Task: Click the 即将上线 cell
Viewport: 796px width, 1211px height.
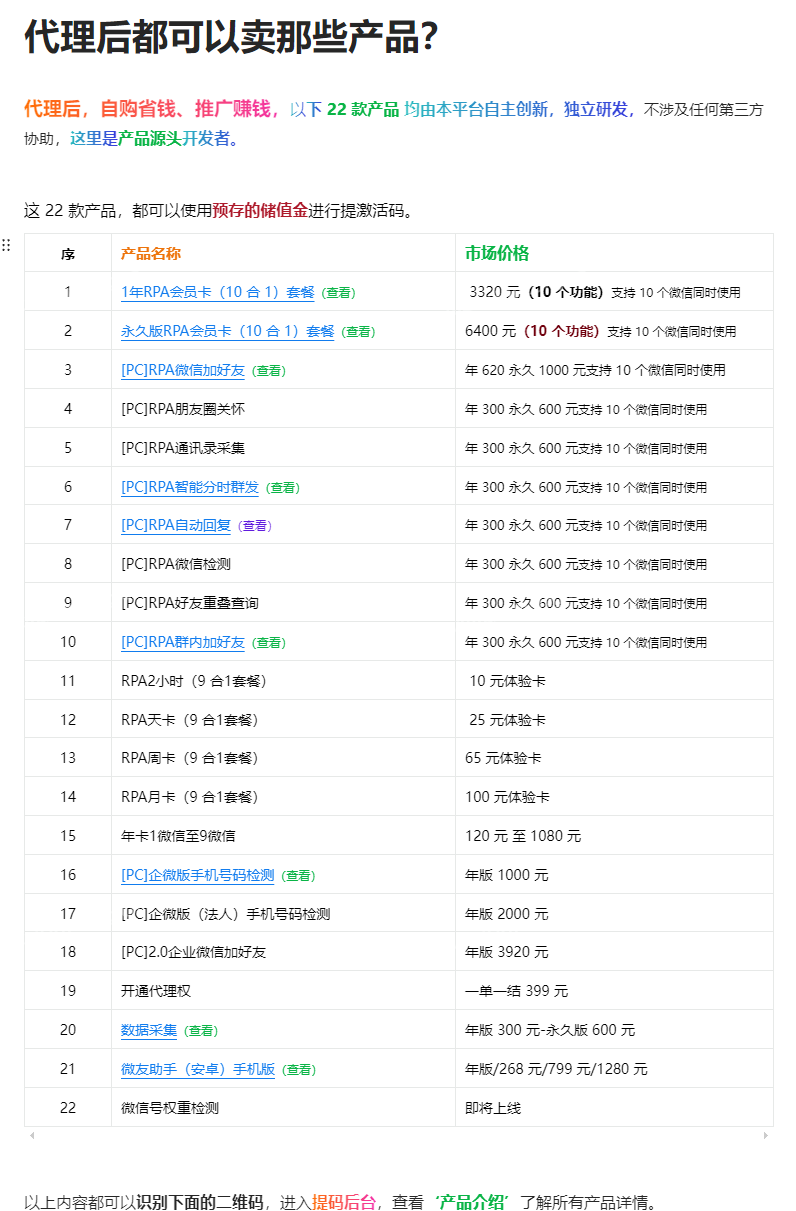Action: tap(614, 1108)
